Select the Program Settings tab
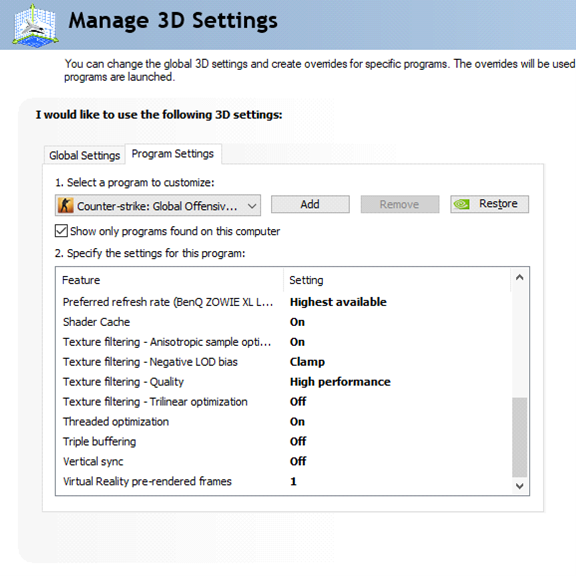 [x=173, y=154]
